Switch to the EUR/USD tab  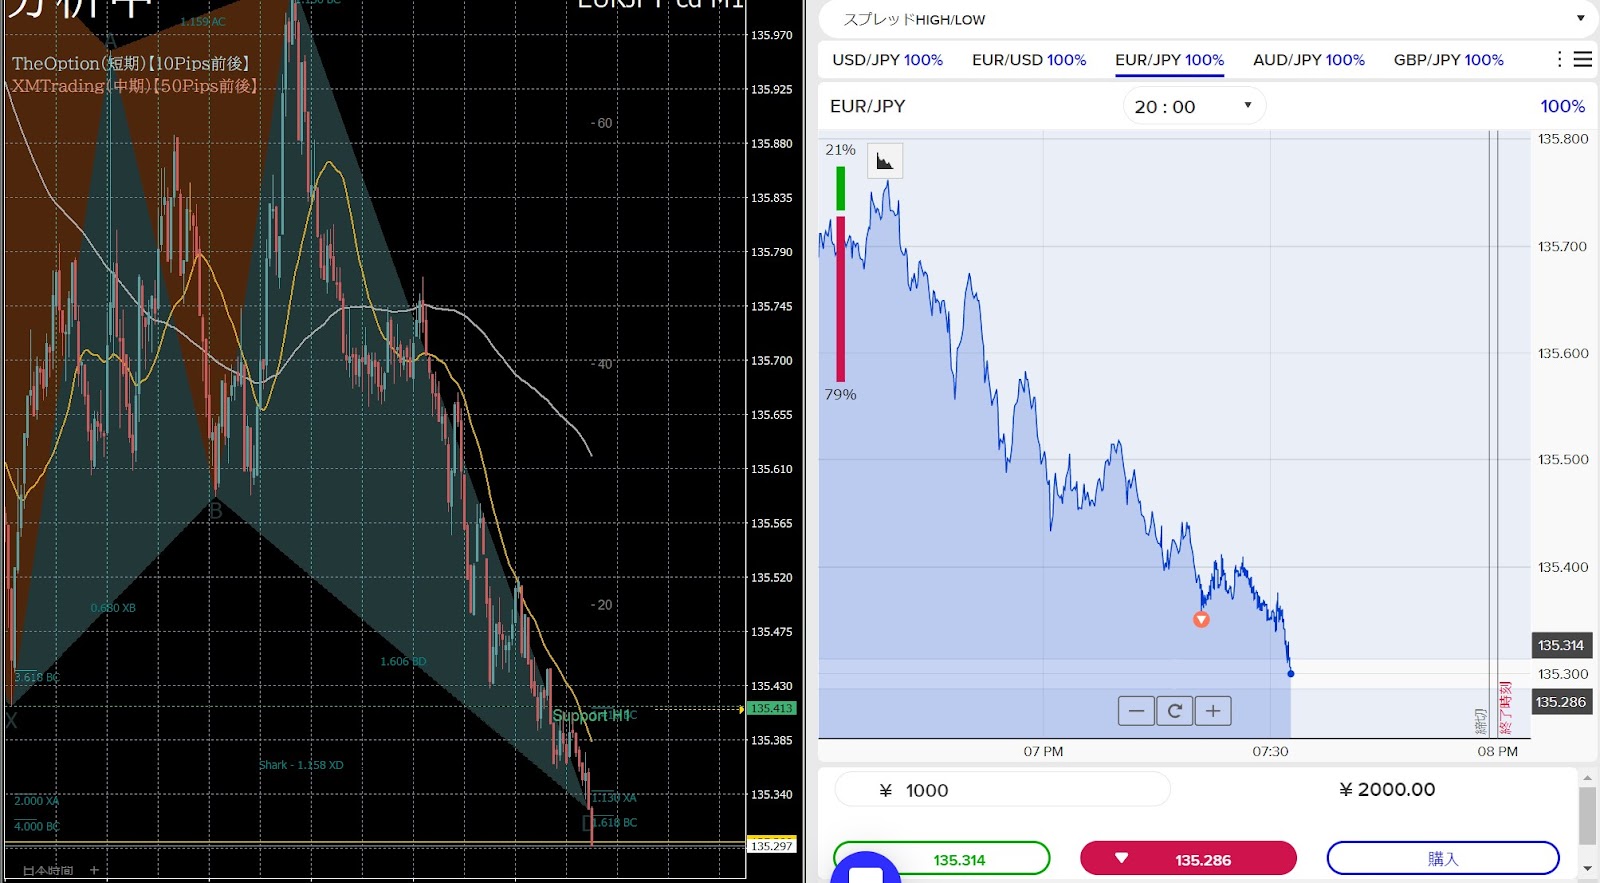1029,60
